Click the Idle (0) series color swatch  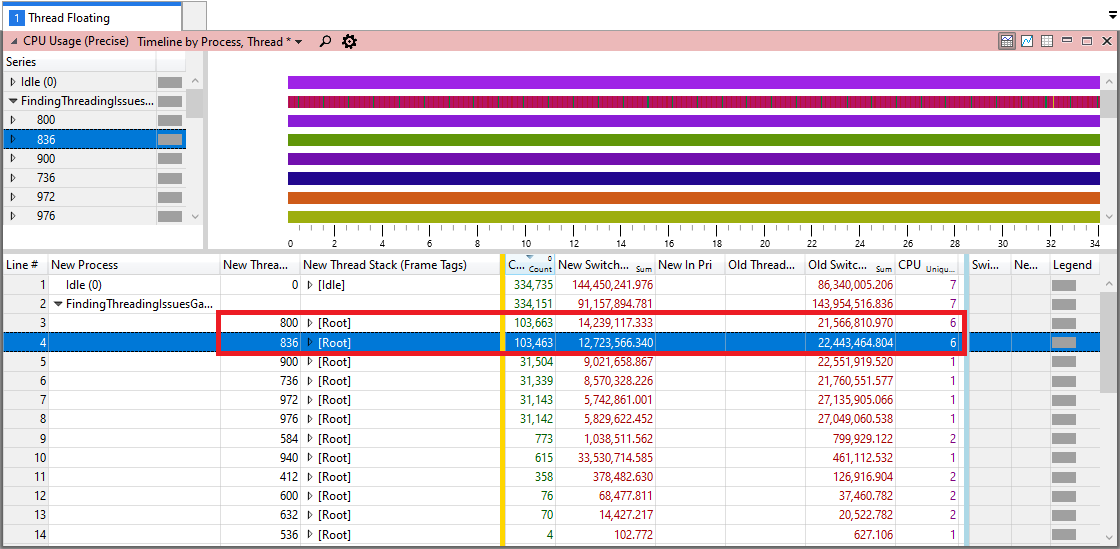coord(170,82)
